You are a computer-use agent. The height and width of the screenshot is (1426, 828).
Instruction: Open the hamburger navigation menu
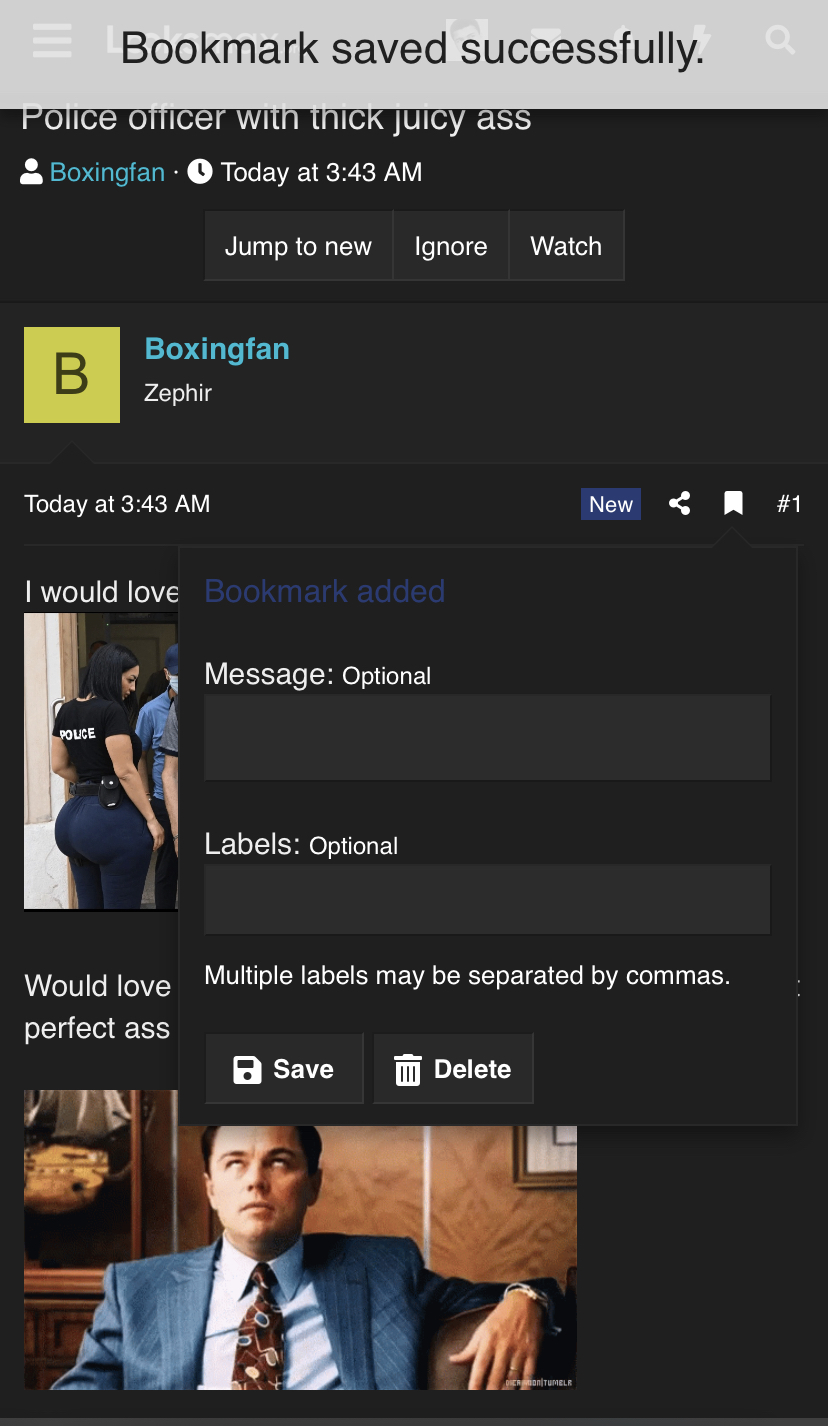(x=52, y=41)
